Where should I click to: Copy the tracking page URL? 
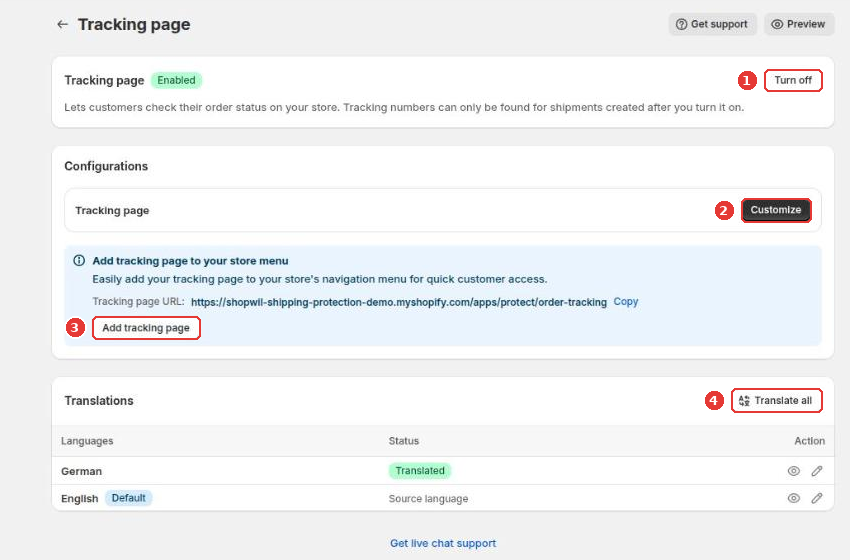click(x=626, y=301)
